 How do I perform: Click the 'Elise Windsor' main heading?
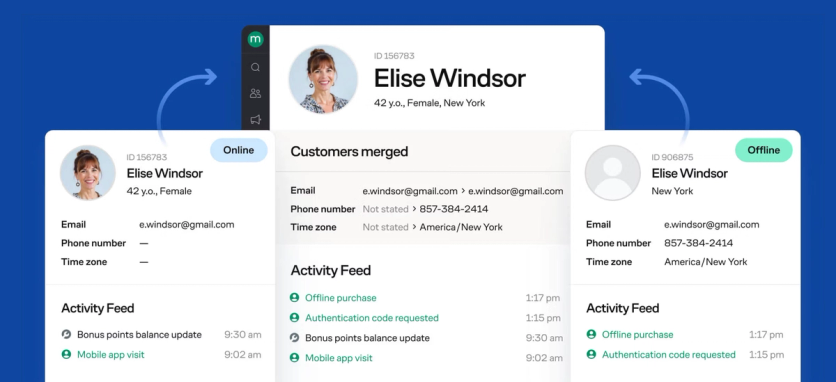pos(449,79)
